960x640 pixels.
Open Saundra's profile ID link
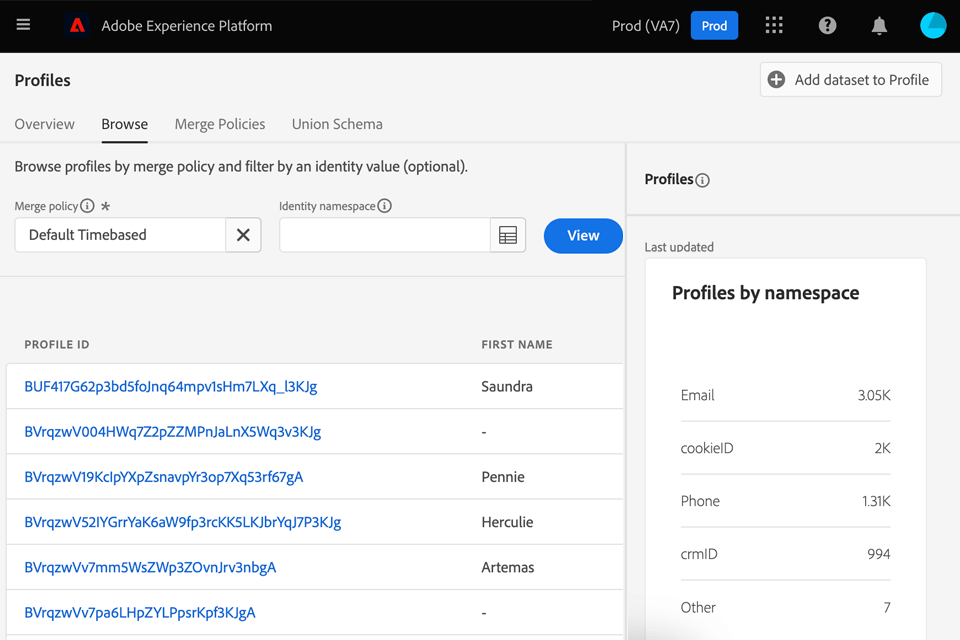[171, 386]
